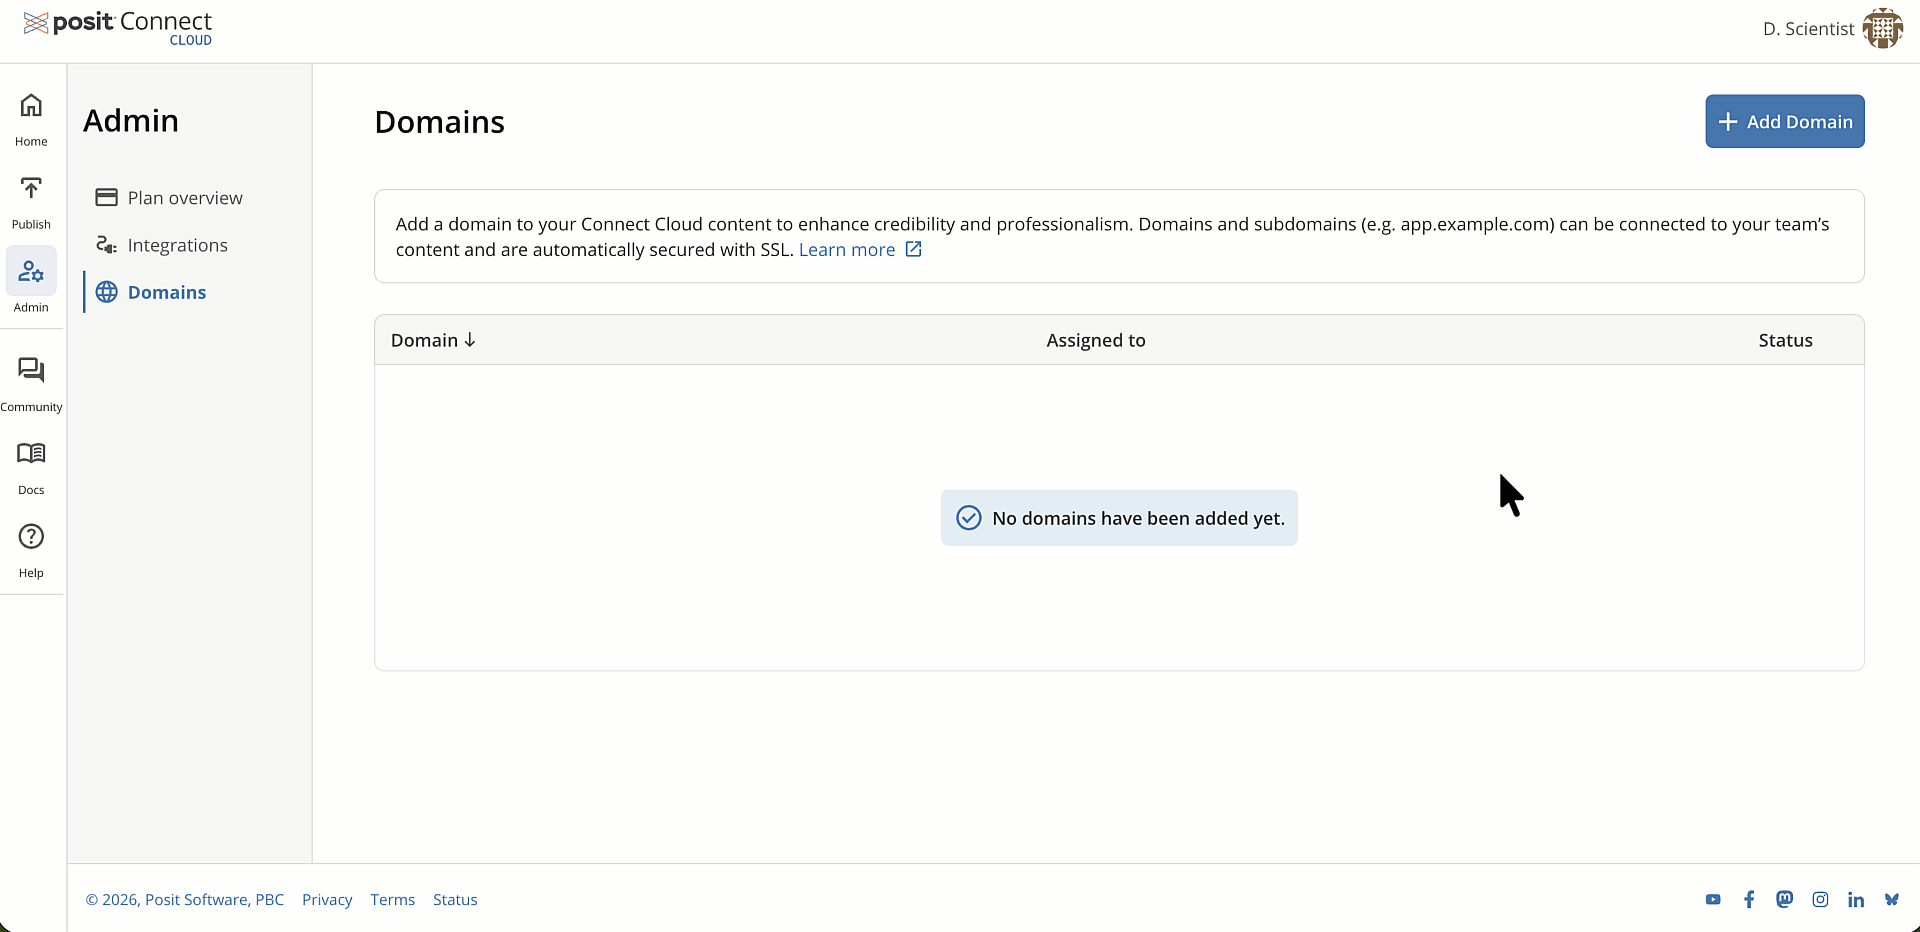Select Integrations in the Admin menu
Viewport: 1920px width, 932px height.
177,245
